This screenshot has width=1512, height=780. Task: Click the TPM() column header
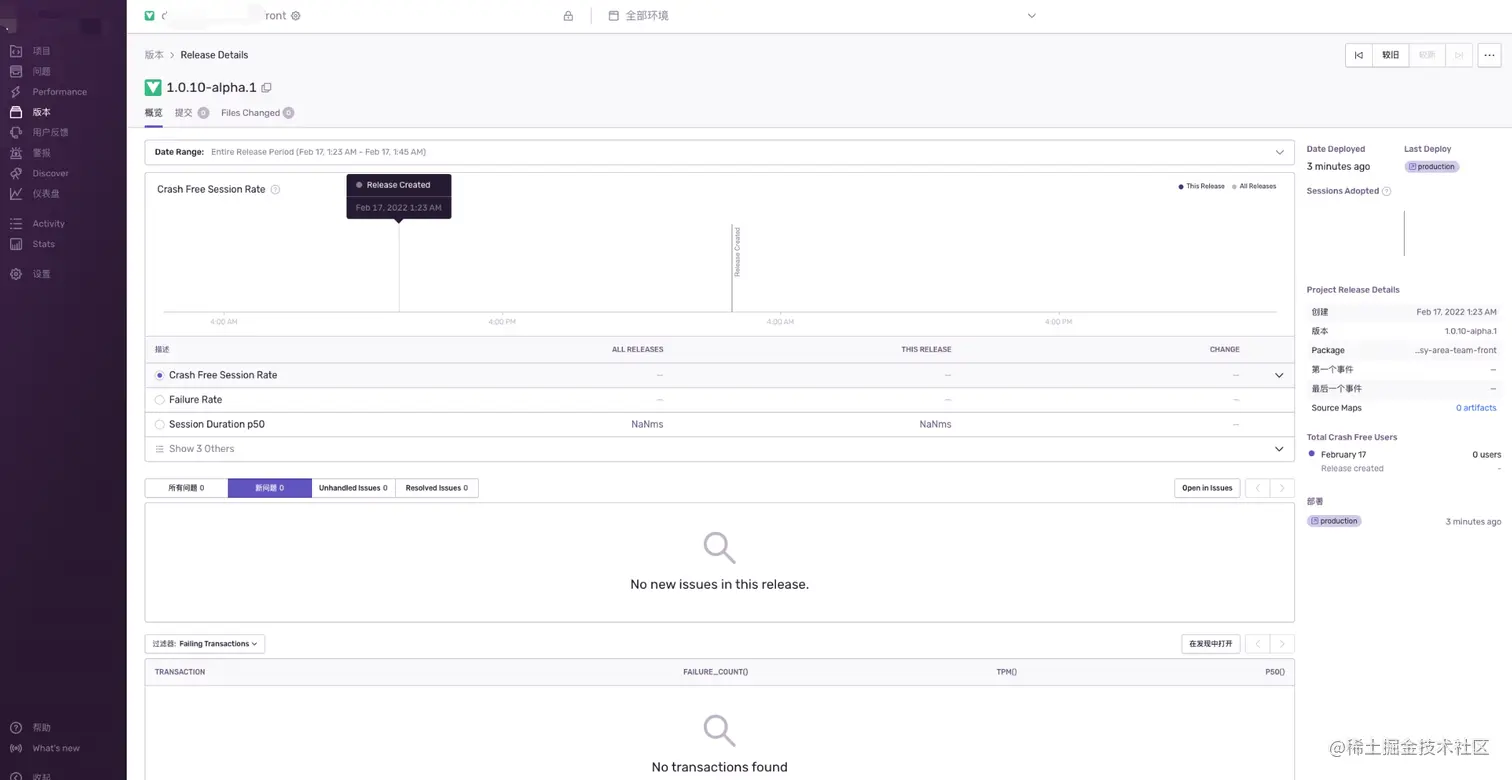[1006, 672]
